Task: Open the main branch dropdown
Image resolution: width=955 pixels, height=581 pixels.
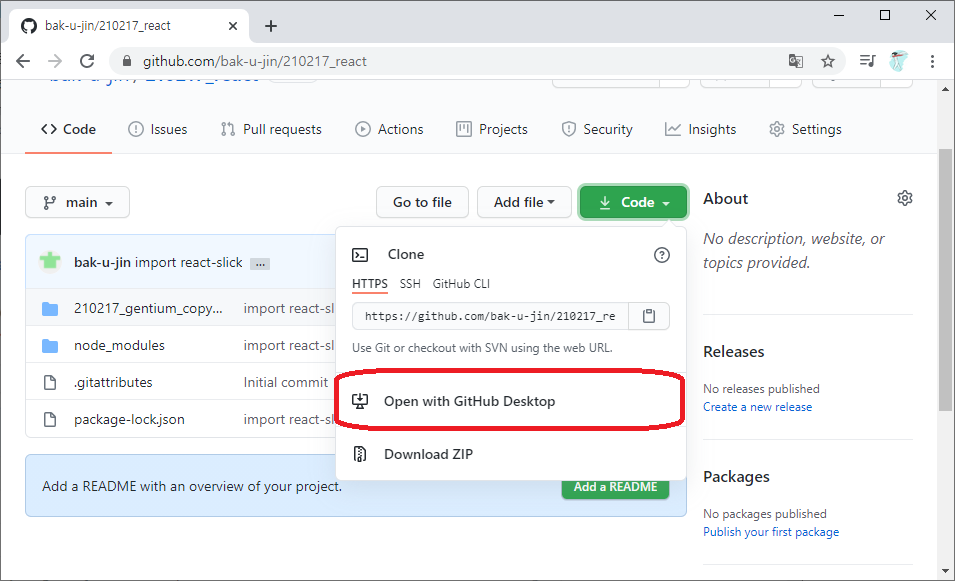Action: point(77,202)
